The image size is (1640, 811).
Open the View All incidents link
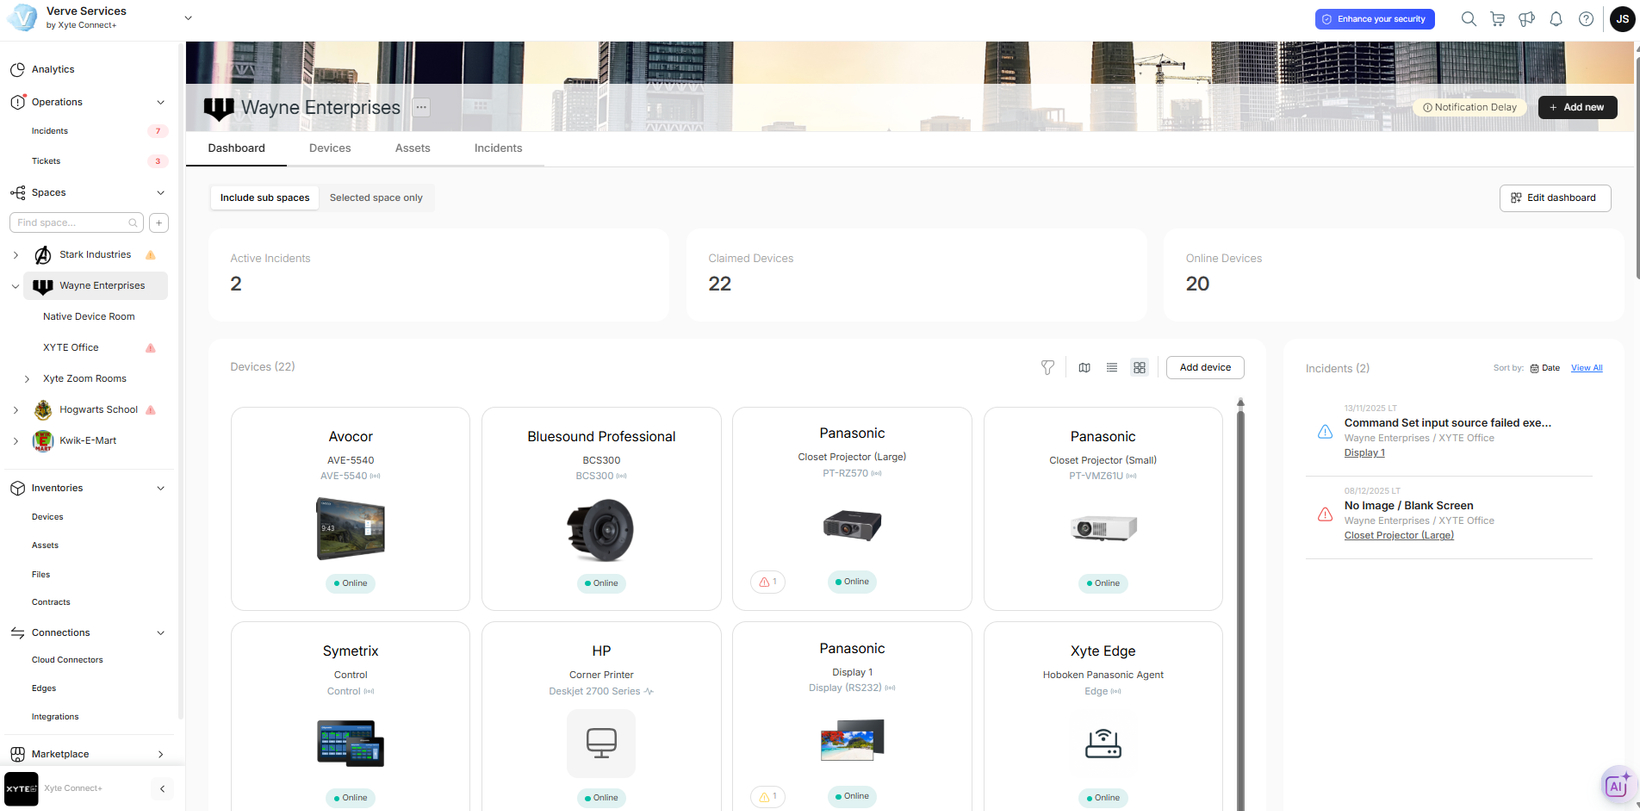click(1586, 368)
